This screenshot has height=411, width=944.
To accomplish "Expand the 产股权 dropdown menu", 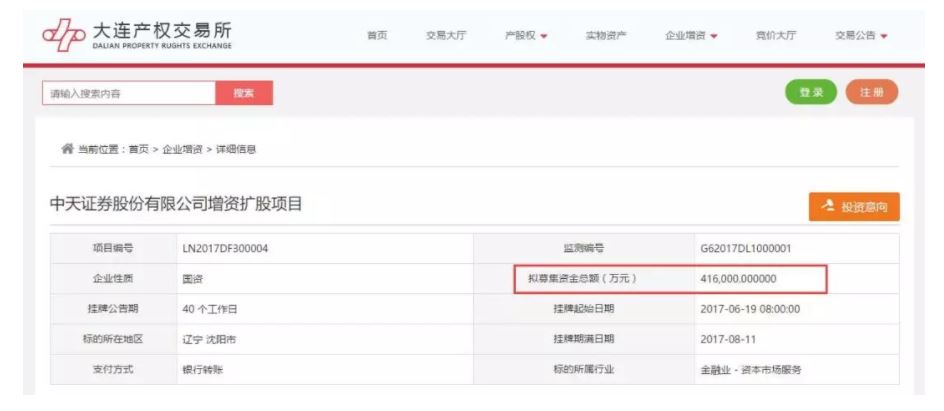I will click(526, 36).
